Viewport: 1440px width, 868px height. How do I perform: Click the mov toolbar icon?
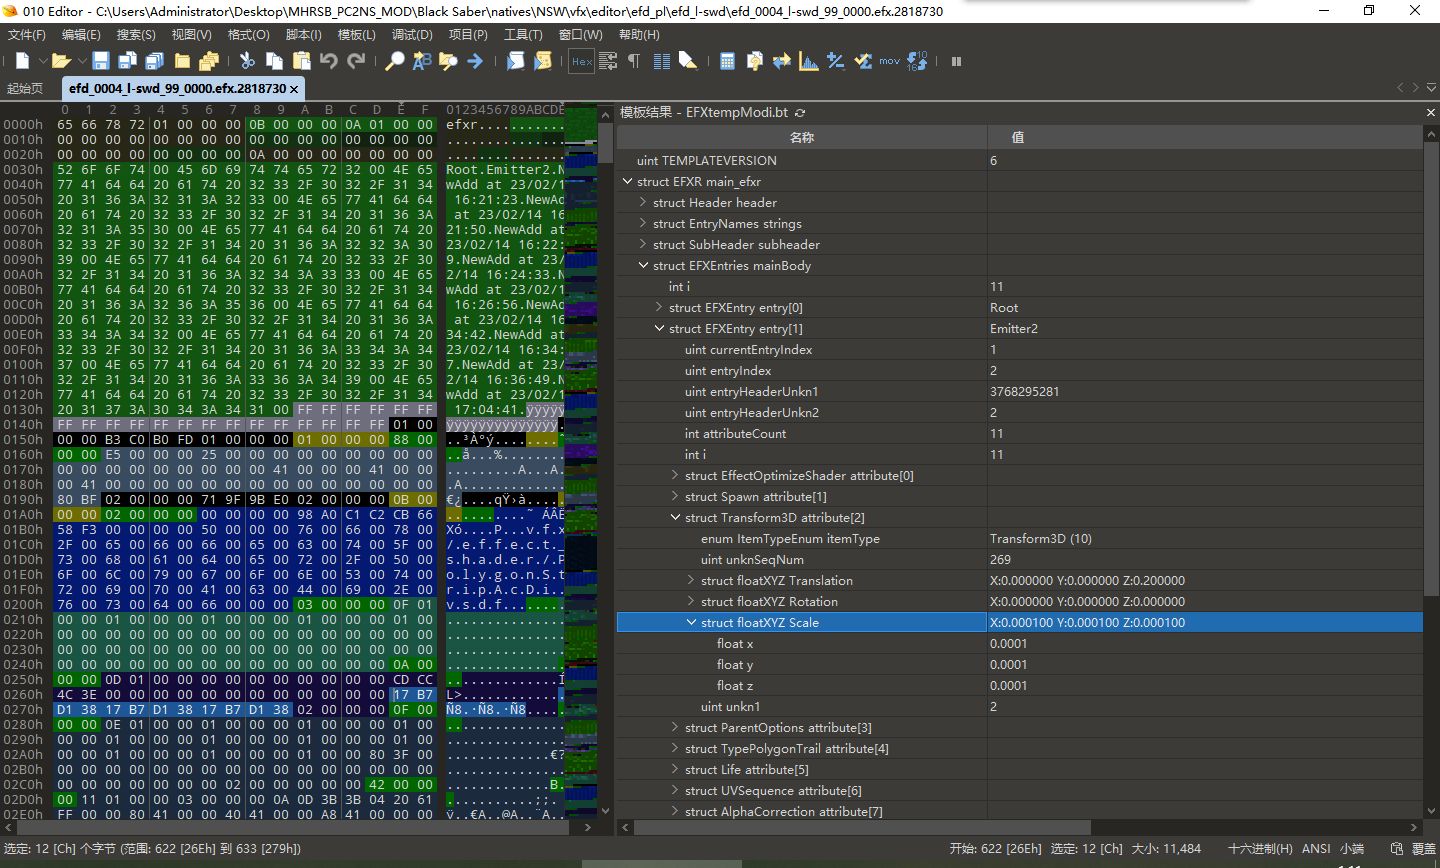click(x=888, y=61)
